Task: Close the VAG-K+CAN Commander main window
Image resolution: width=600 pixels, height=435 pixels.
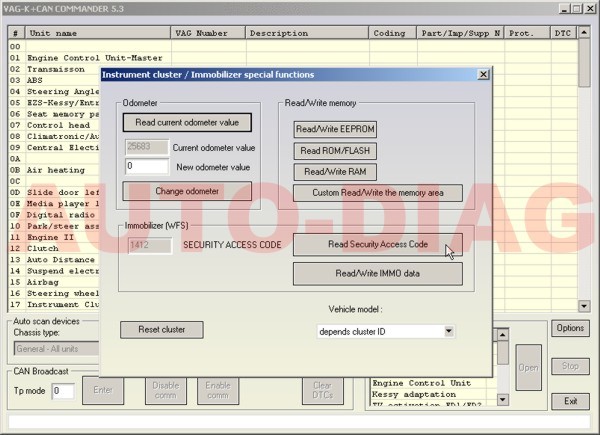Action: pos(590,8)
